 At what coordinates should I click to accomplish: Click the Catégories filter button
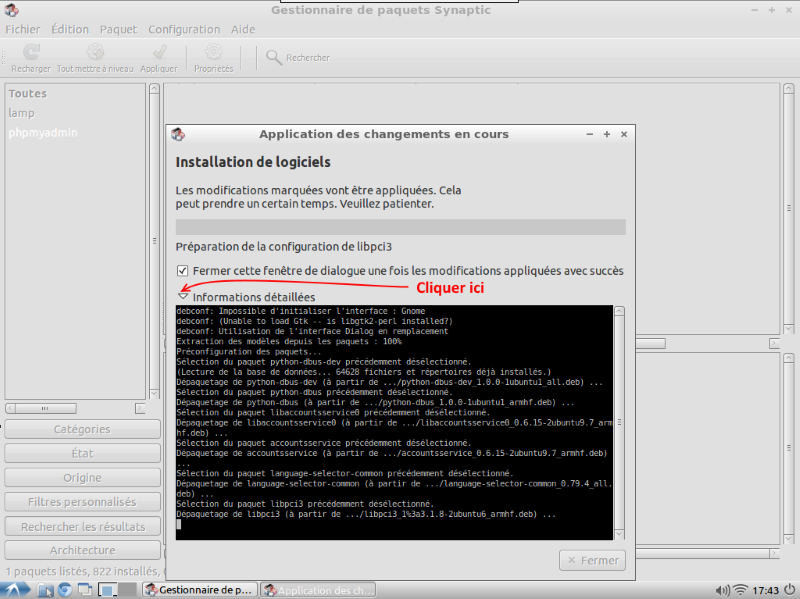(82, 429)
